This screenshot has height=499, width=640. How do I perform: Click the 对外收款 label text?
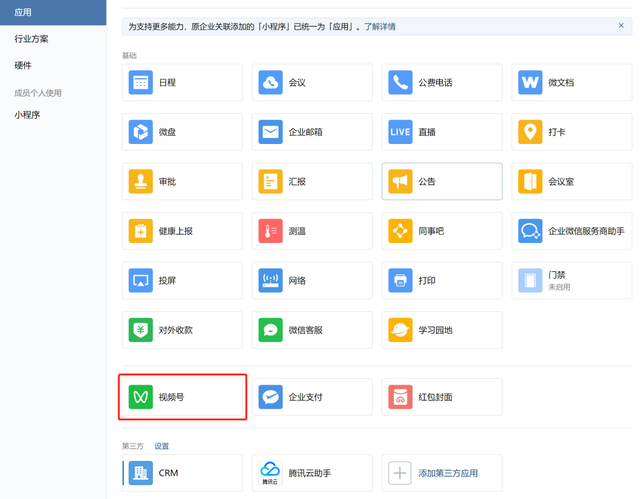tap(176, 330)
